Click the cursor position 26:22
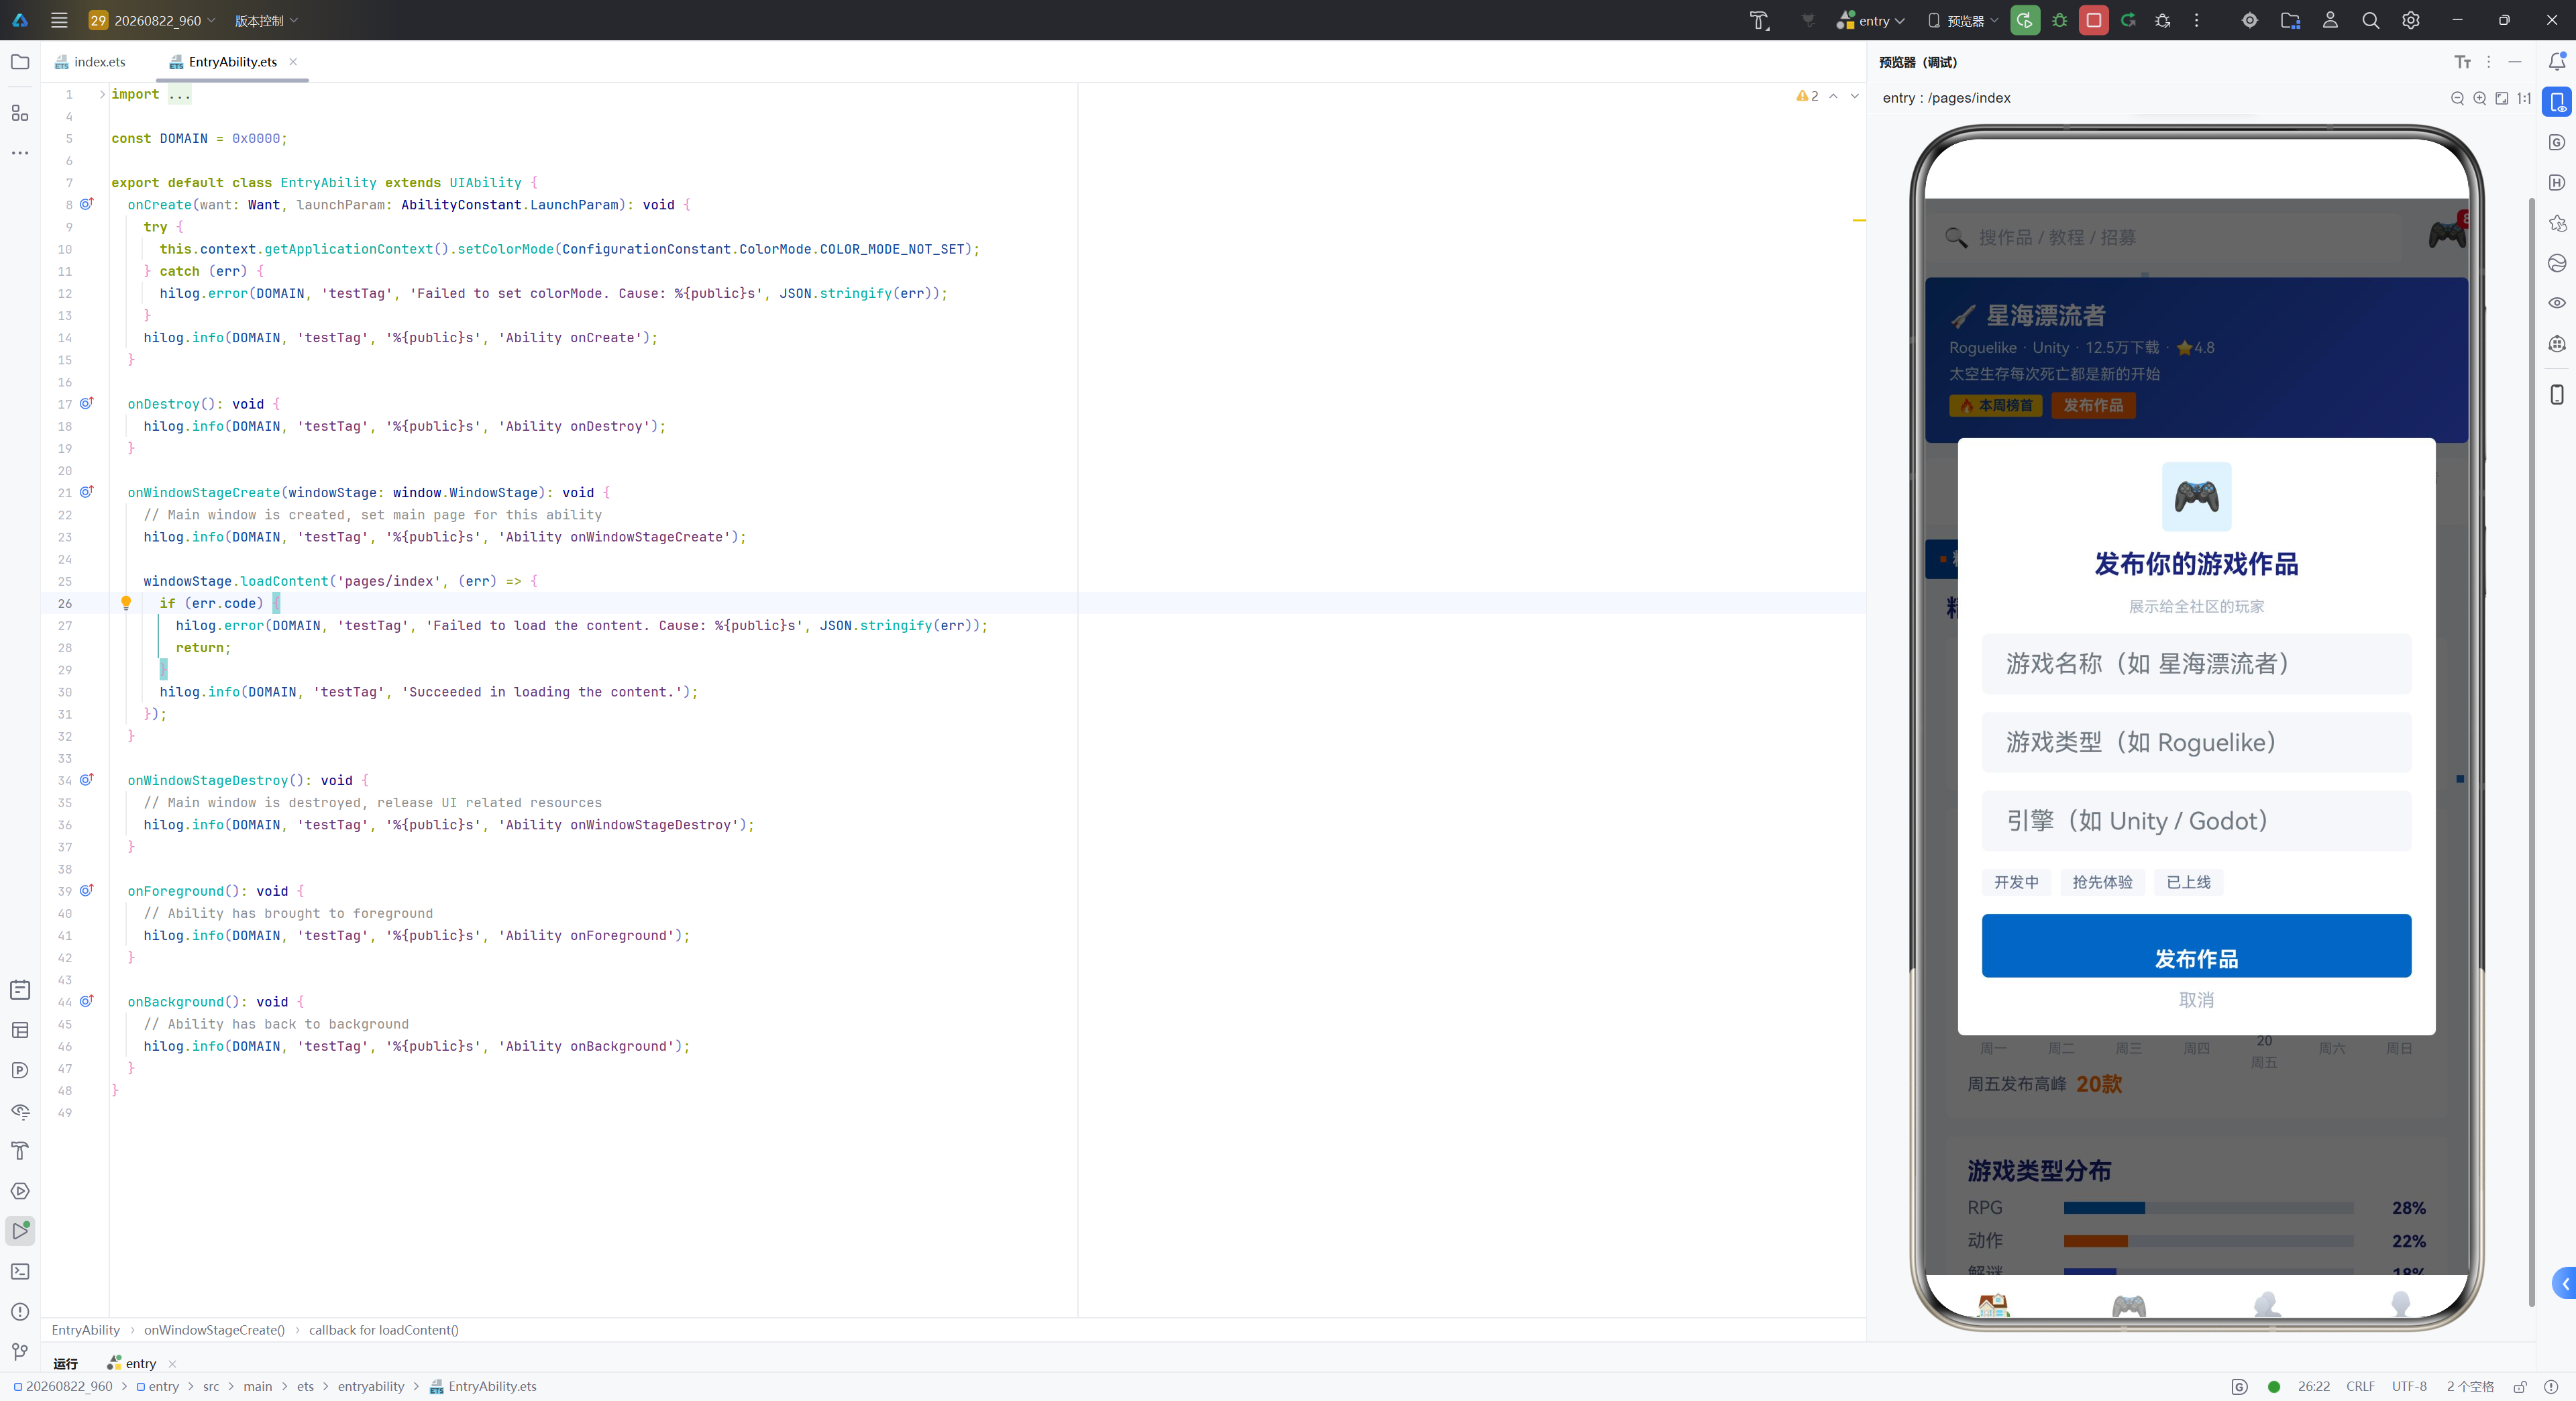Viewport: 2576px width, 1401px height. pyautogui.click(x=2314, y=1387)
